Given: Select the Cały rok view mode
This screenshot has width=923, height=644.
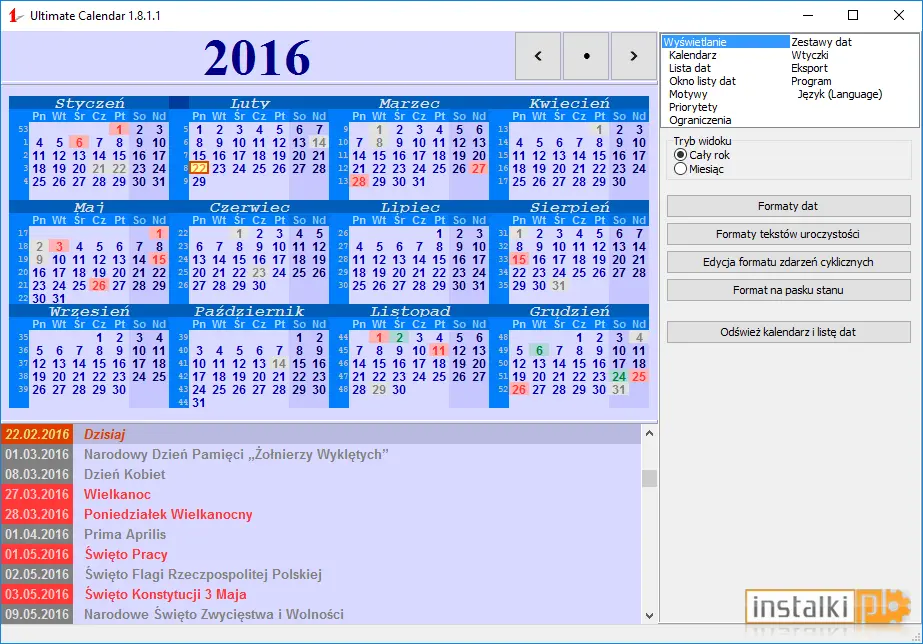Looking at the screenshot, I should click(x=702, y=155).
